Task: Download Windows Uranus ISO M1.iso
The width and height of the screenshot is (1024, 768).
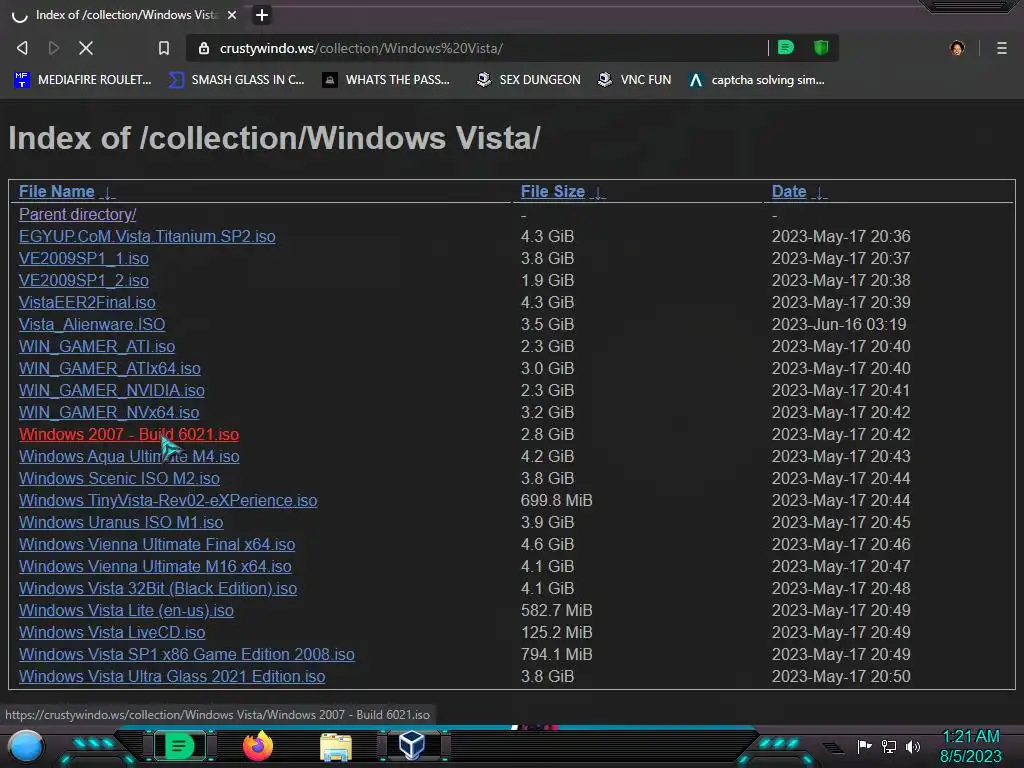Action: (121, 522)
